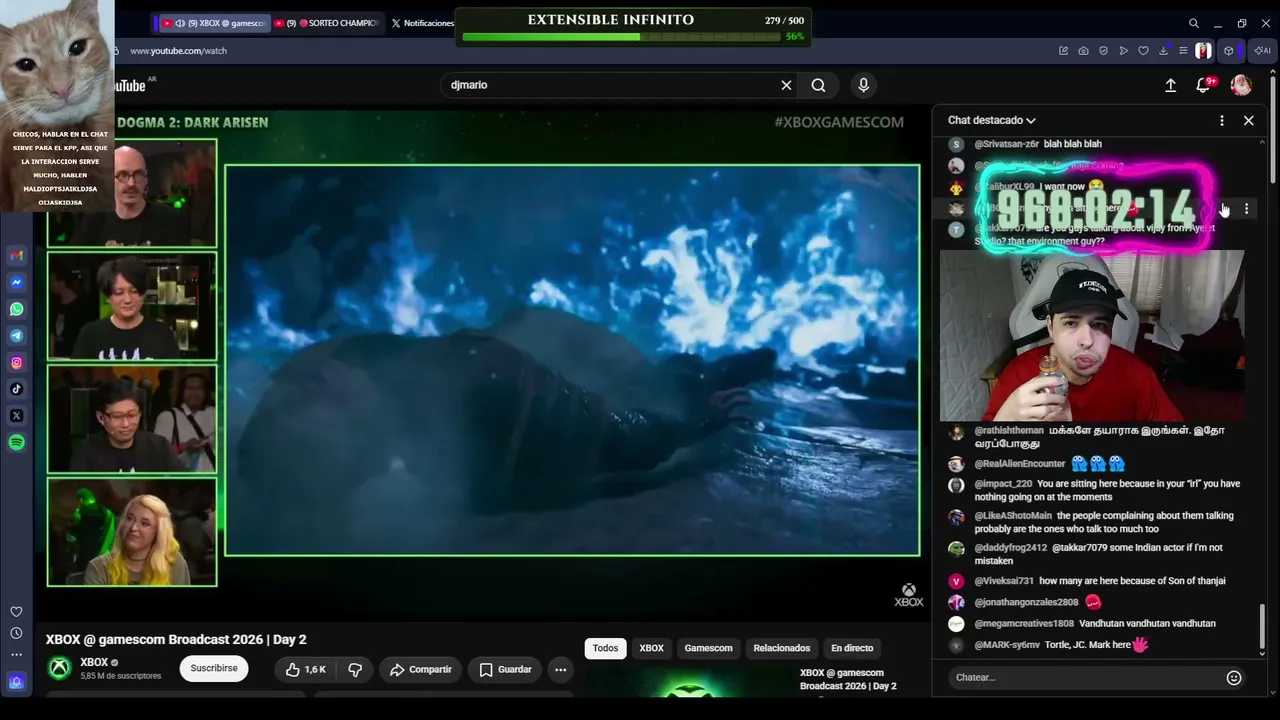Open Messenger in the browser sidebar

coord(16,283)
